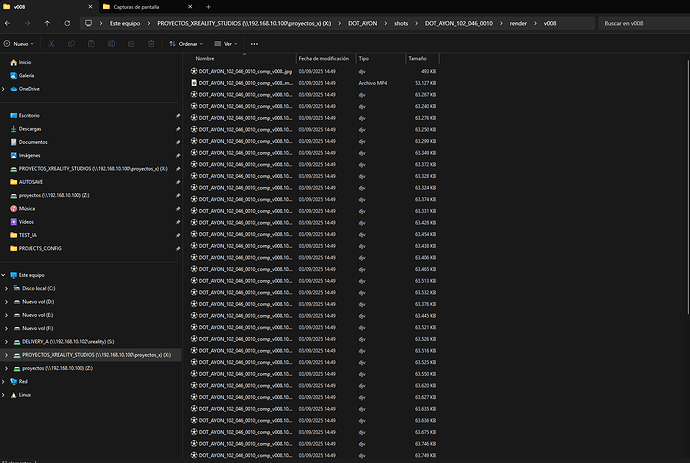This screenshot has width=690, height=463.
Task: Add a new tab with plus button
Action: tap(209, 6)
